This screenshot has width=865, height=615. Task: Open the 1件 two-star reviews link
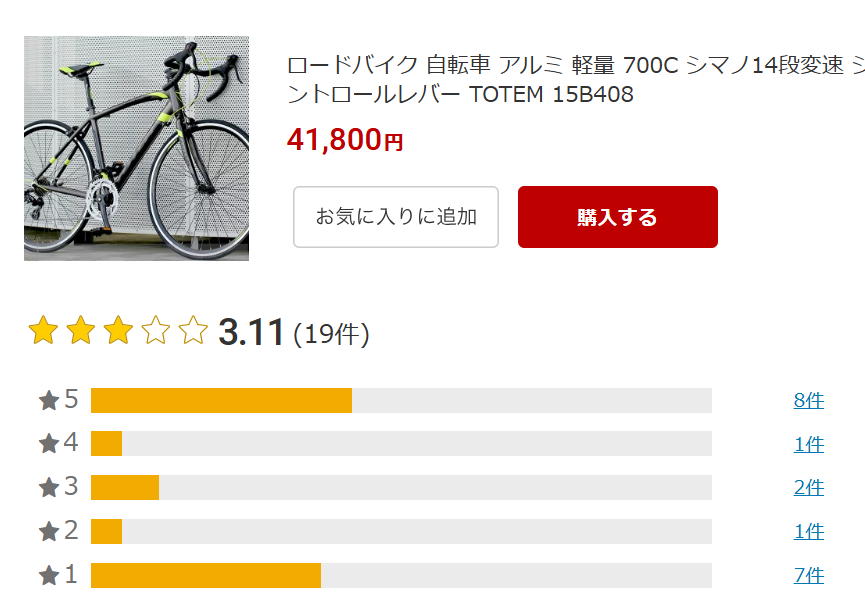809,532
